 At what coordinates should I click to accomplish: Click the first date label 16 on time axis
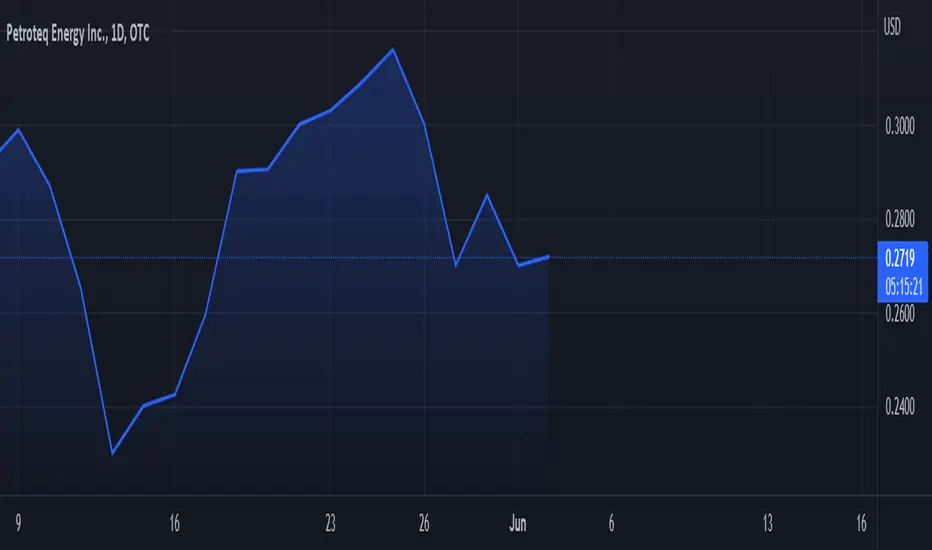pos(174,523)
